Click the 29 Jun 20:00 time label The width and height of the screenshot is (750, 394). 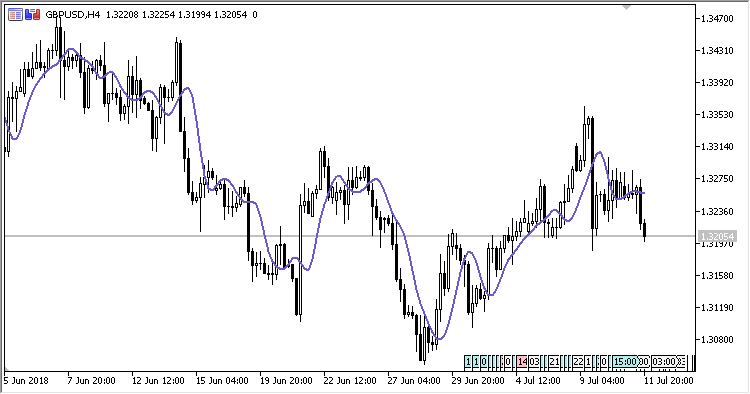point(478,381)
